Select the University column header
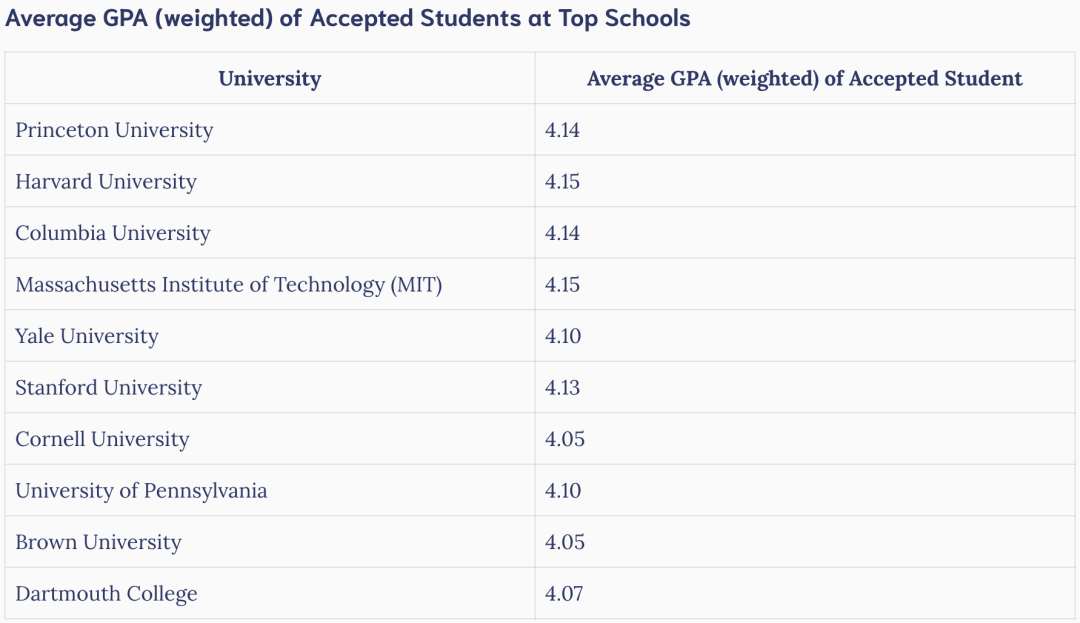This screenshot has height=623, width=1080. [269, 79]
